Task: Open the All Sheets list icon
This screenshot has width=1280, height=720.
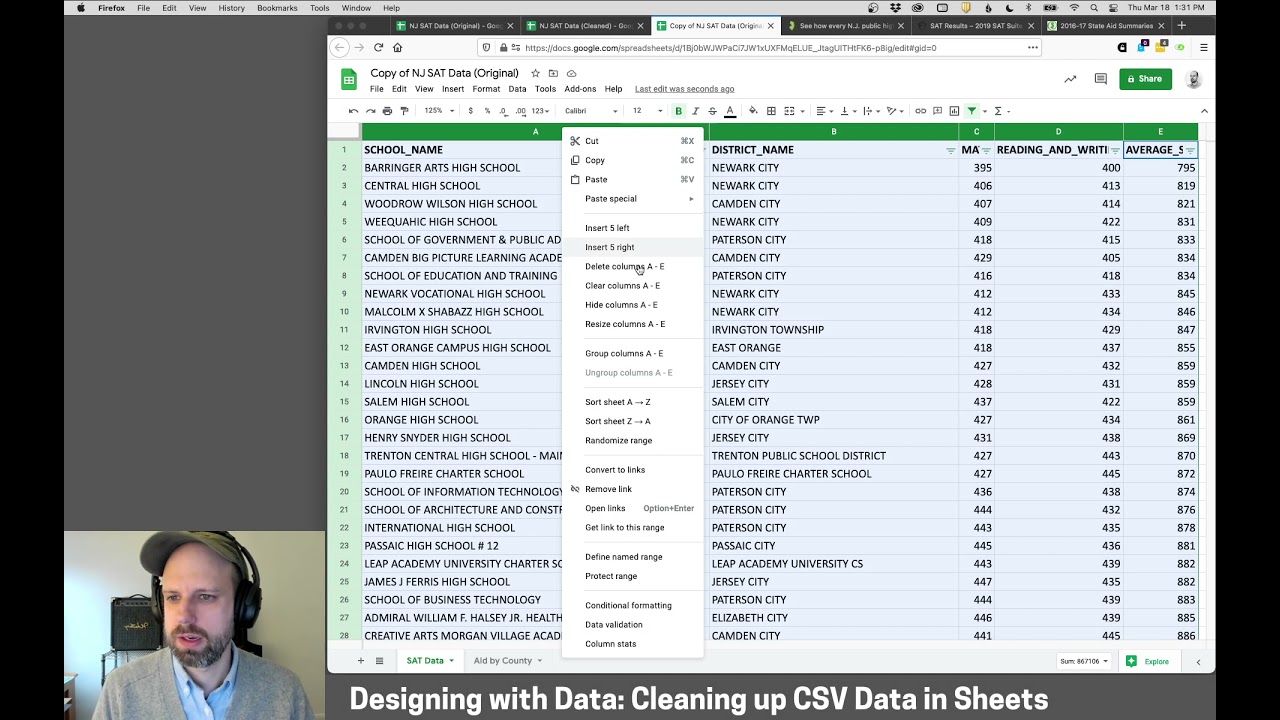Action: (x=379, y=661)
